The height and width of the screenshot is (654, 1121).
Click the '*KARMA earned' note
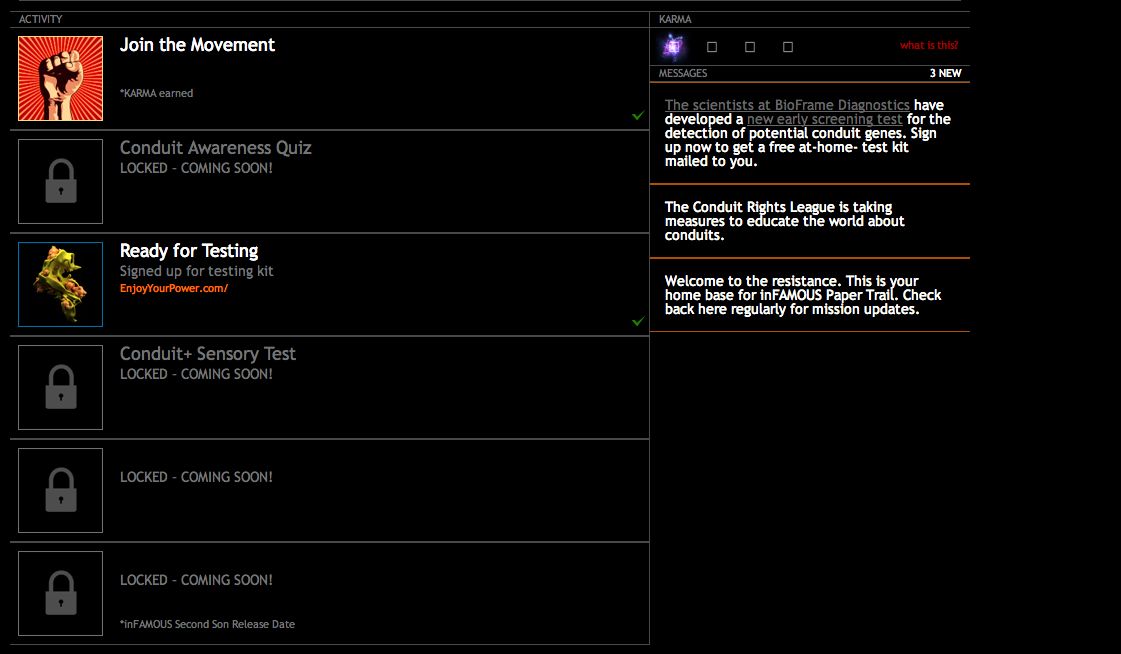point(156,93)
